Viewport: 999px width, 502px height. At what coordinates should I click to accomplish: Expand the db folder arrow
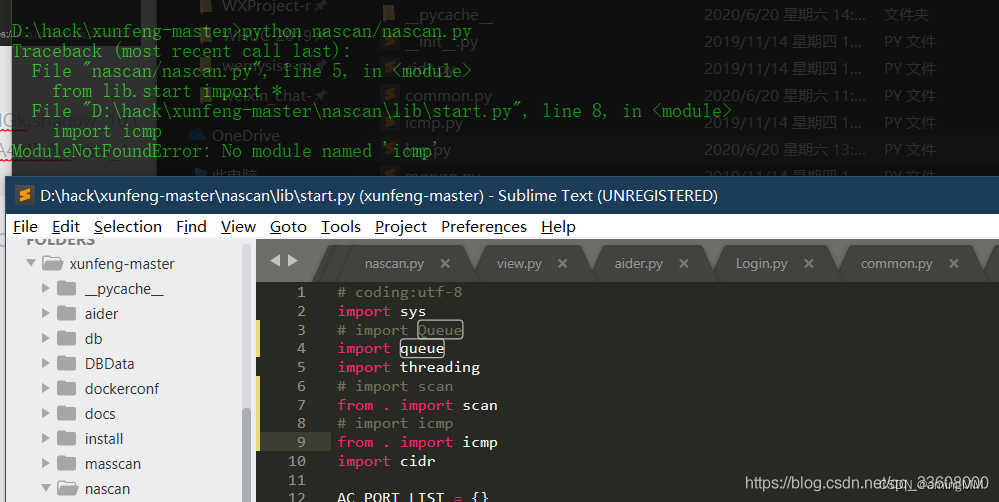(x=45, y=338)
